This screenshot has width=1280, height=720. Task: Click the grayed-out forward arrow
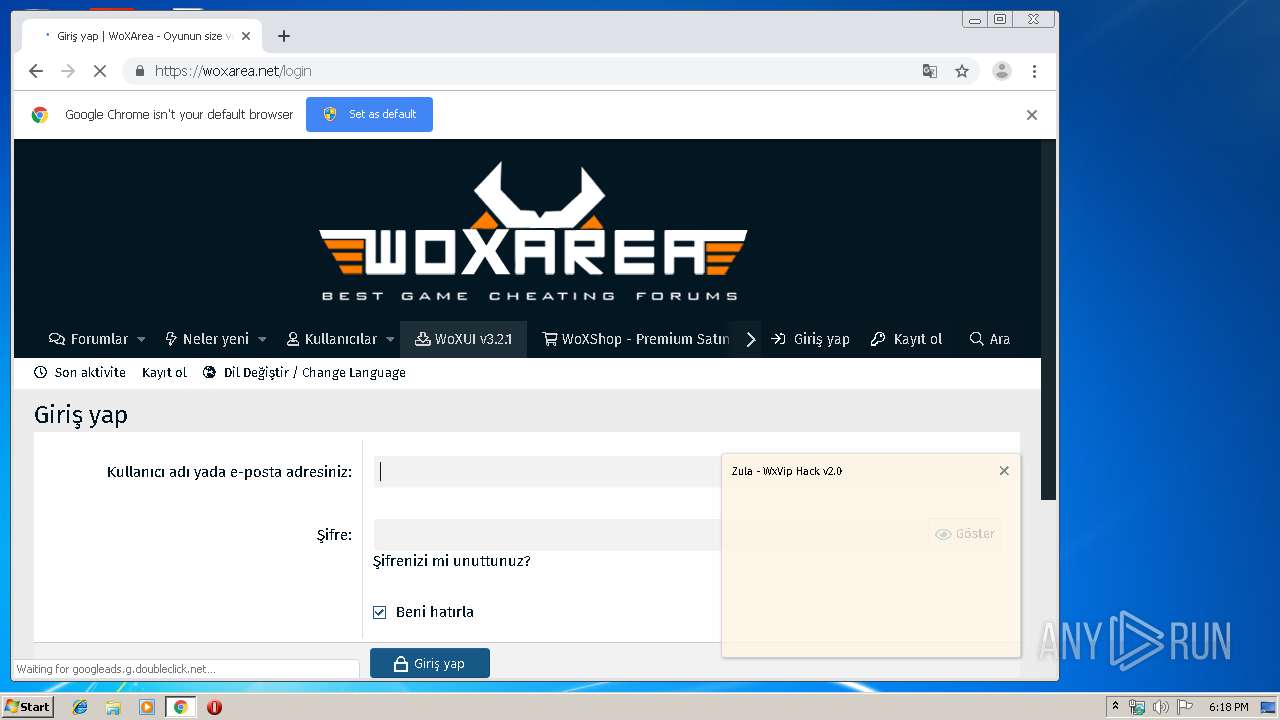[x=68, y=71]
